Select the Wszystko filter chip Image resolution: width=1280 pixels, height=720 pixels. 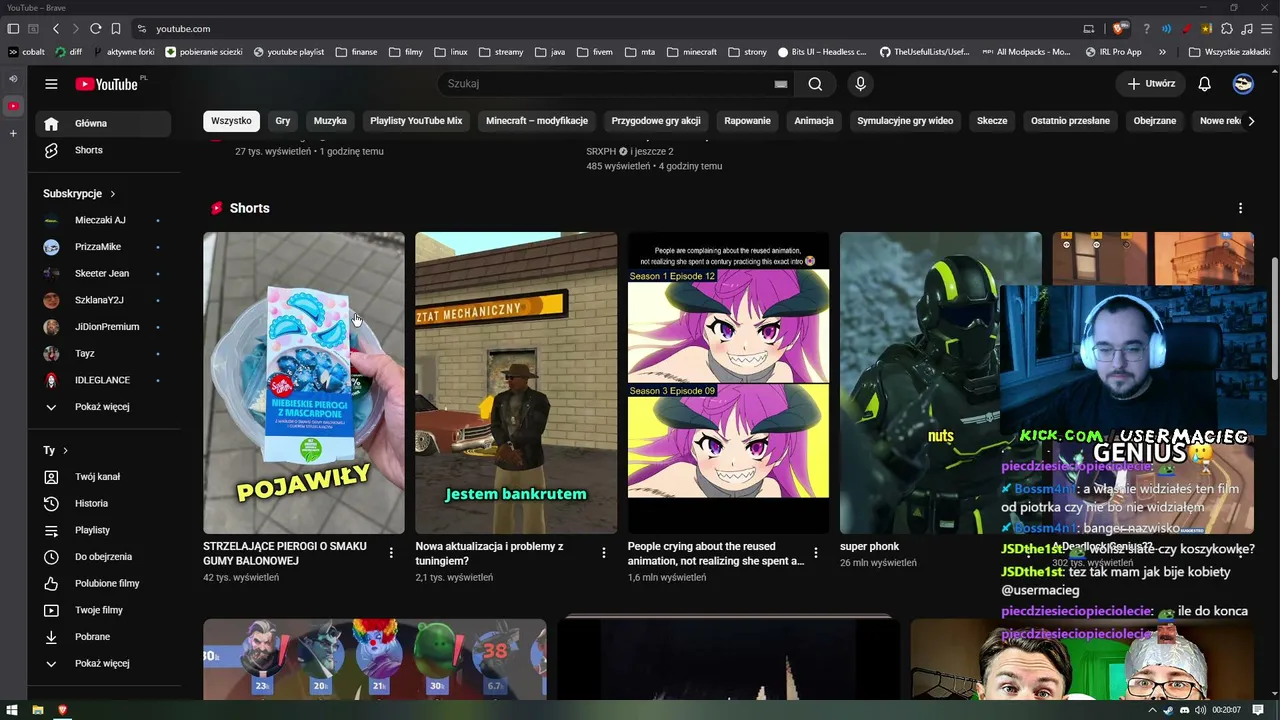(231, 121)
